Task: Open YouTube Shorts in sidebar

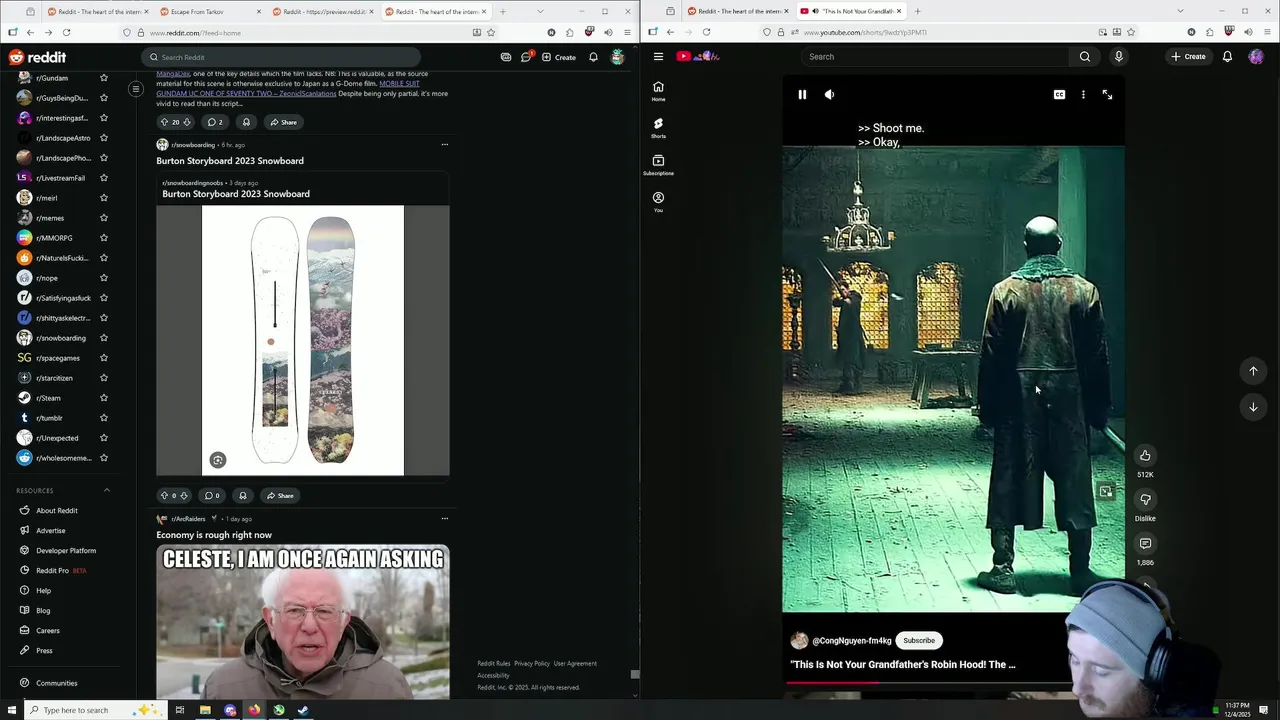Action: 658,128
